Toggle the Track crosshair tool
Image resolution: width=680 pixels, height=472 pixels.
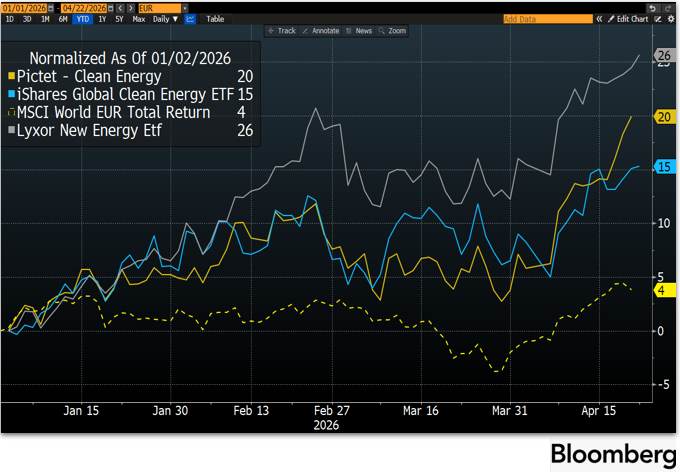(x=281, y=31)
